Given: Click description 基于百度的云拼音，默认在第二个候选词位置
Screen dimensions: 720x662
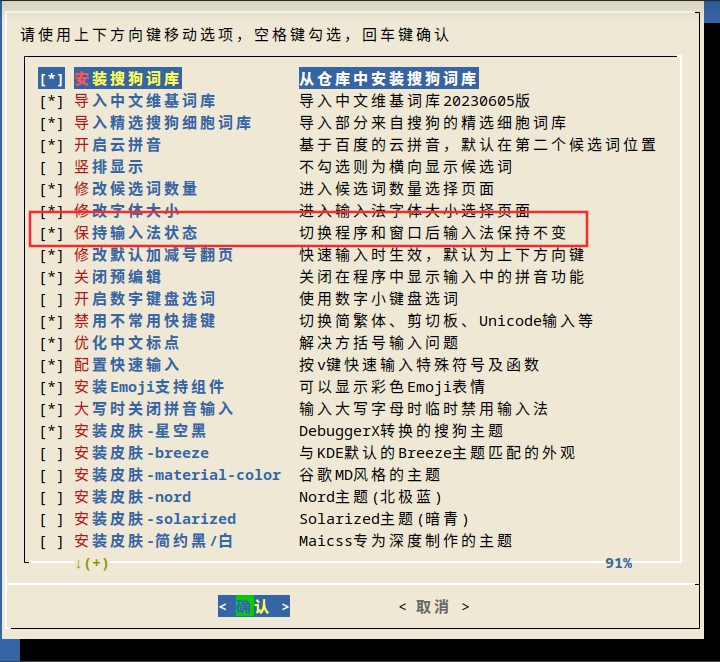Looking at the screenshot, I should 478,145.
